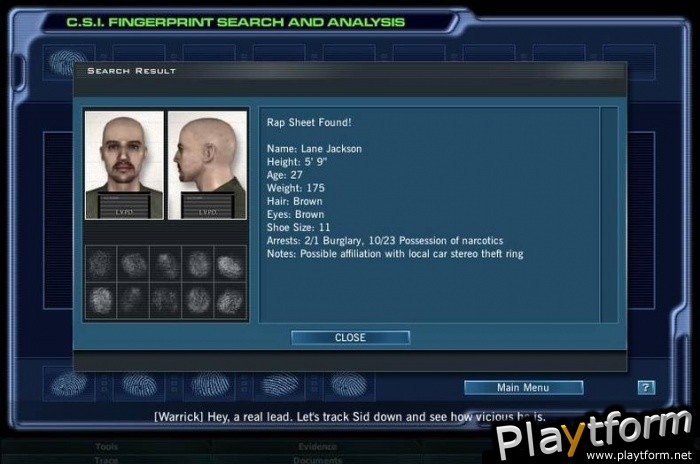
Task: Click the side-profile mugshot photo
Action: (x=207, y=165)
